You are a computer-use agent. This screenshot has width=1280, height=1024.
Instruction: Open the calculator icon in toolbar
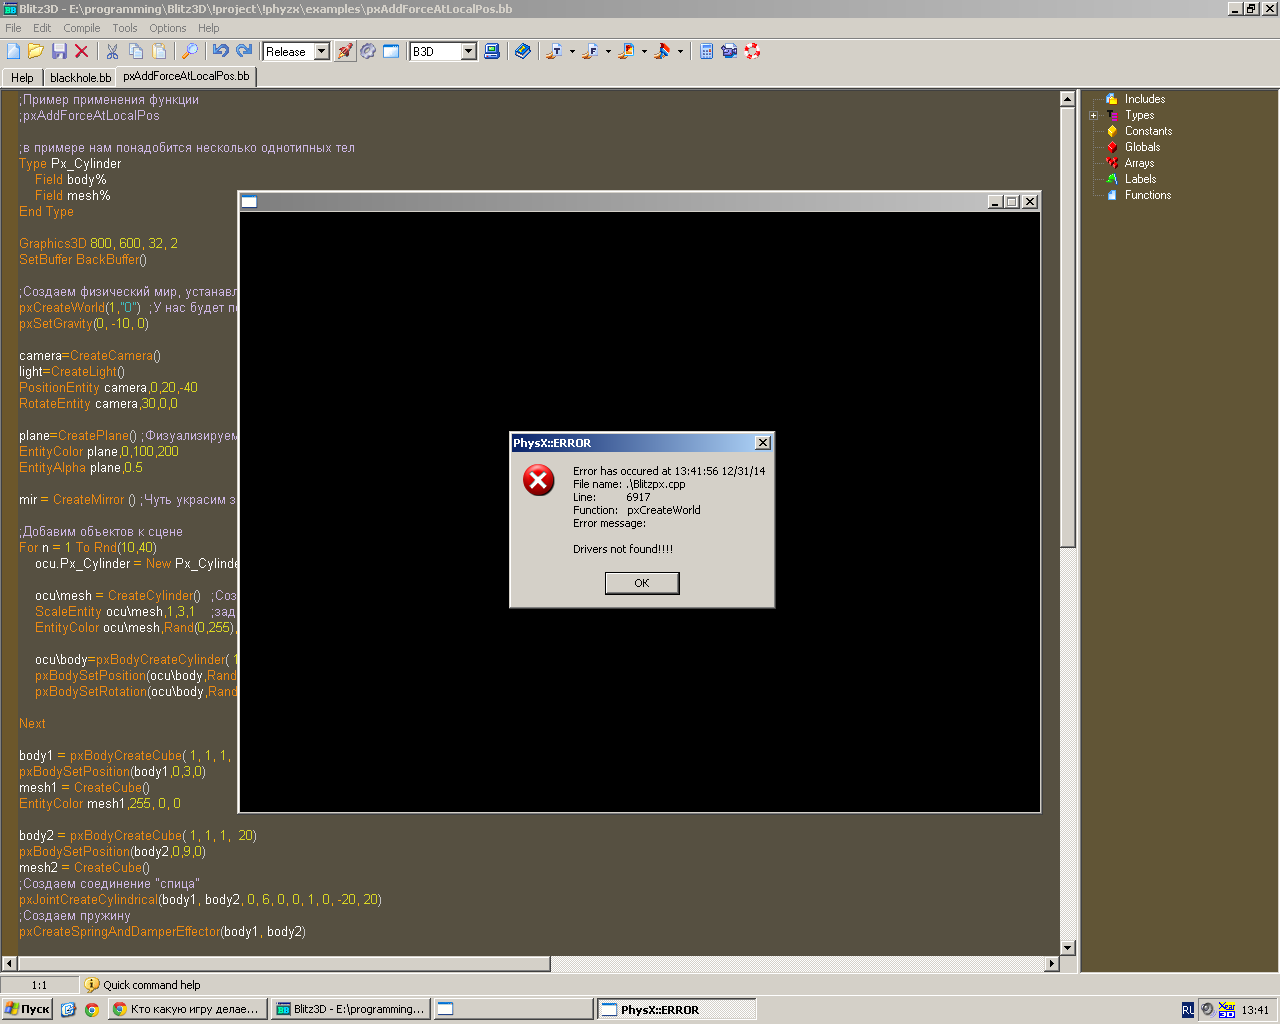click(706, 51)
